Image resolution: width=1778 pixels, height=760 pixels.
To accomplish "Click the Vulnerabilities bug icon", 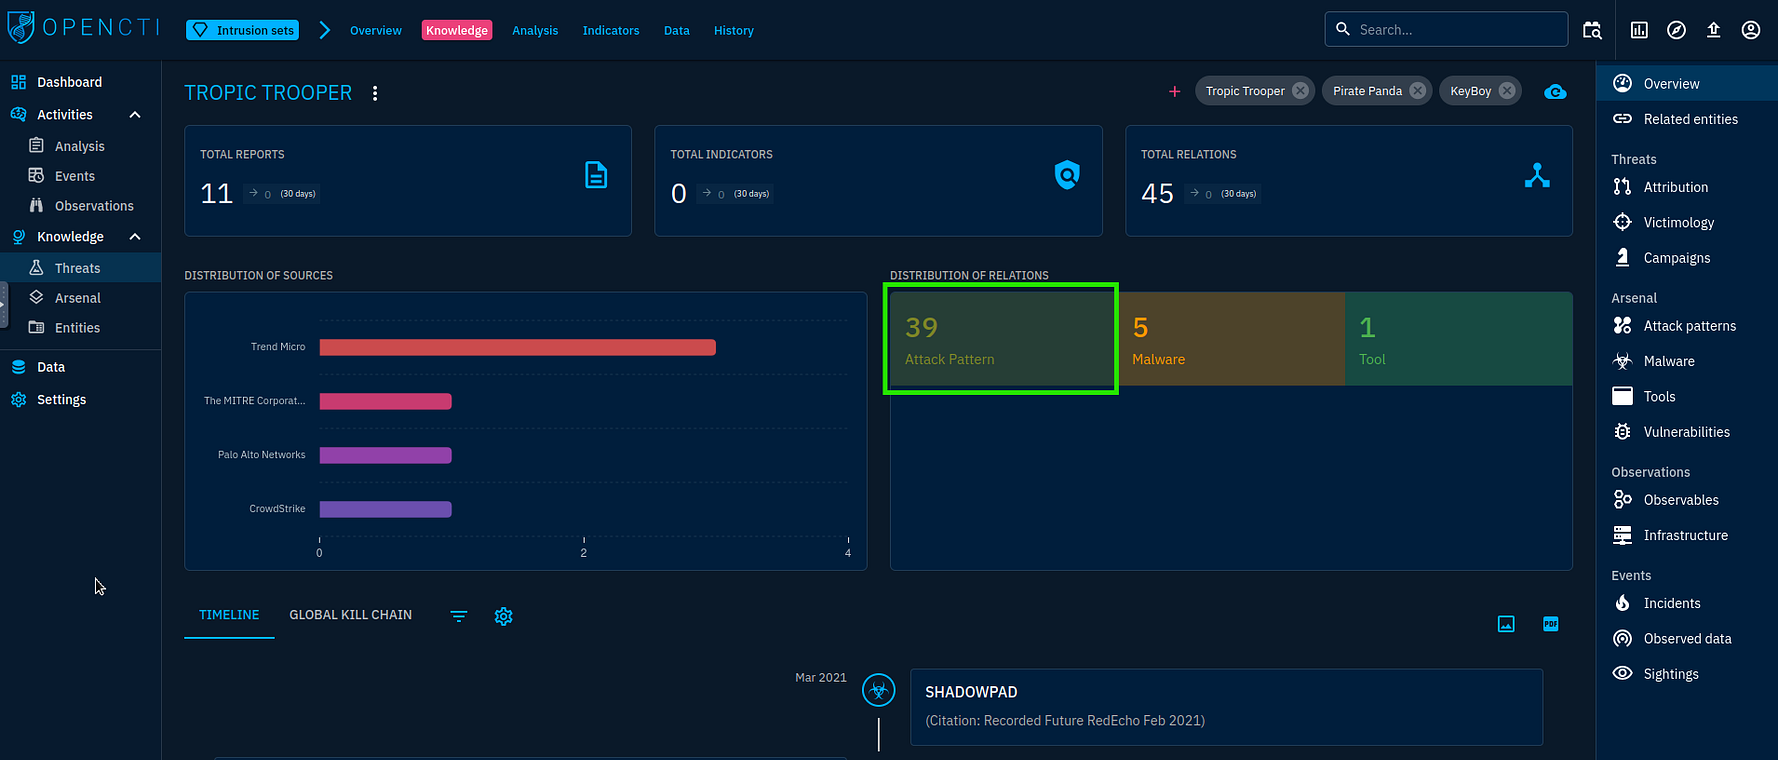I will 1622,431.
